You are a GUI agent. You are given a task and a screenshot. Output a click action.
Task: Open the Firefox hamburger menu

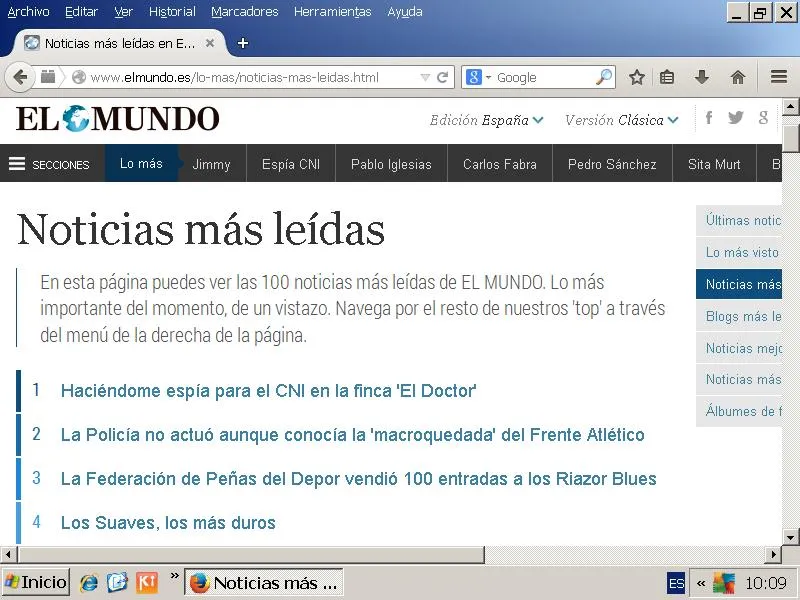(x=779, y=77)
